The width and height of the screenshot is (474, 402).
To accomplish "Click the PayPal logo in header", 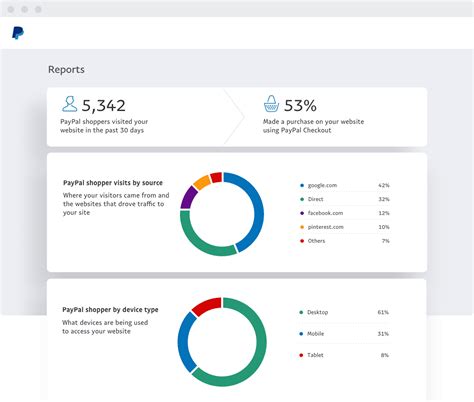I will tap(18, 33).
